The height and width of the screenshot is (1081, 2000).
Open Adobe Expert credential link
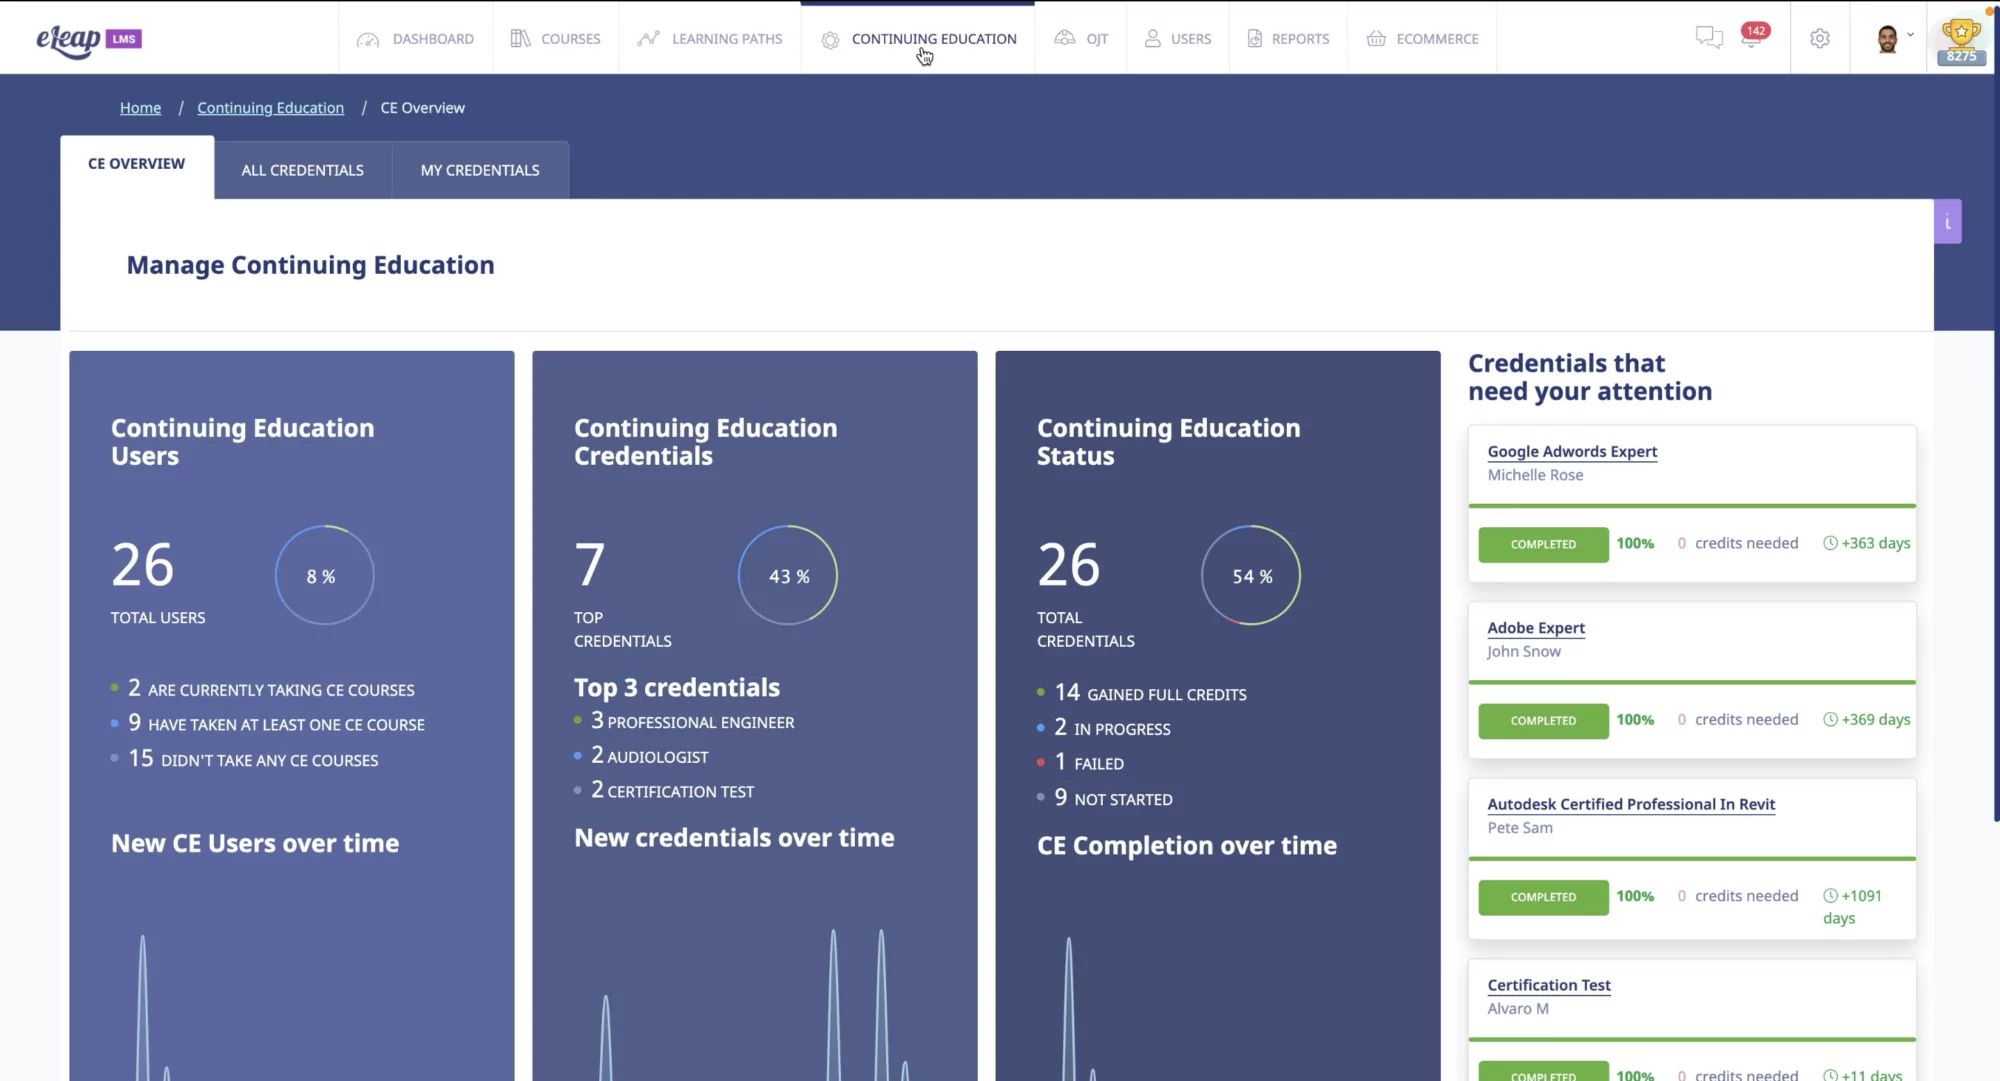pos(1536,628)
